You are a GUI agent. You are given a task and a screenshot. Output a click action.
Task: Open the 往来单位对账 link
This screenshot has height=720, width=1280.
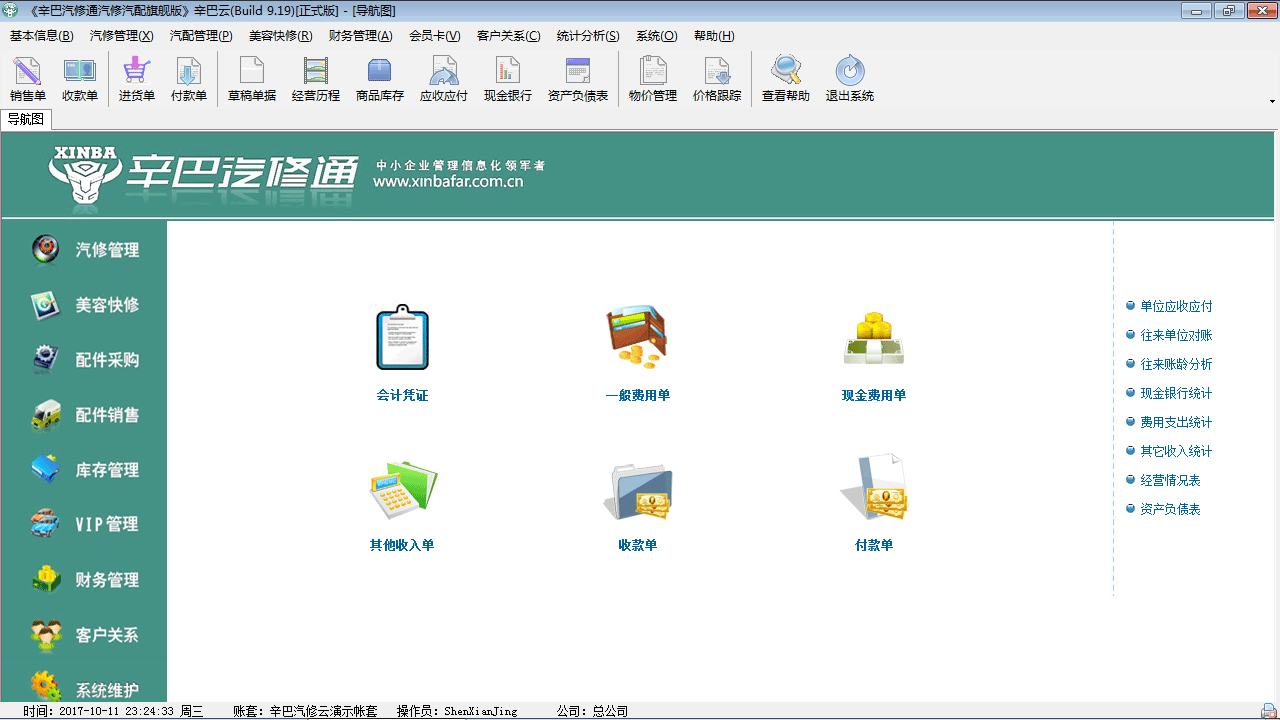(1176, 335)
